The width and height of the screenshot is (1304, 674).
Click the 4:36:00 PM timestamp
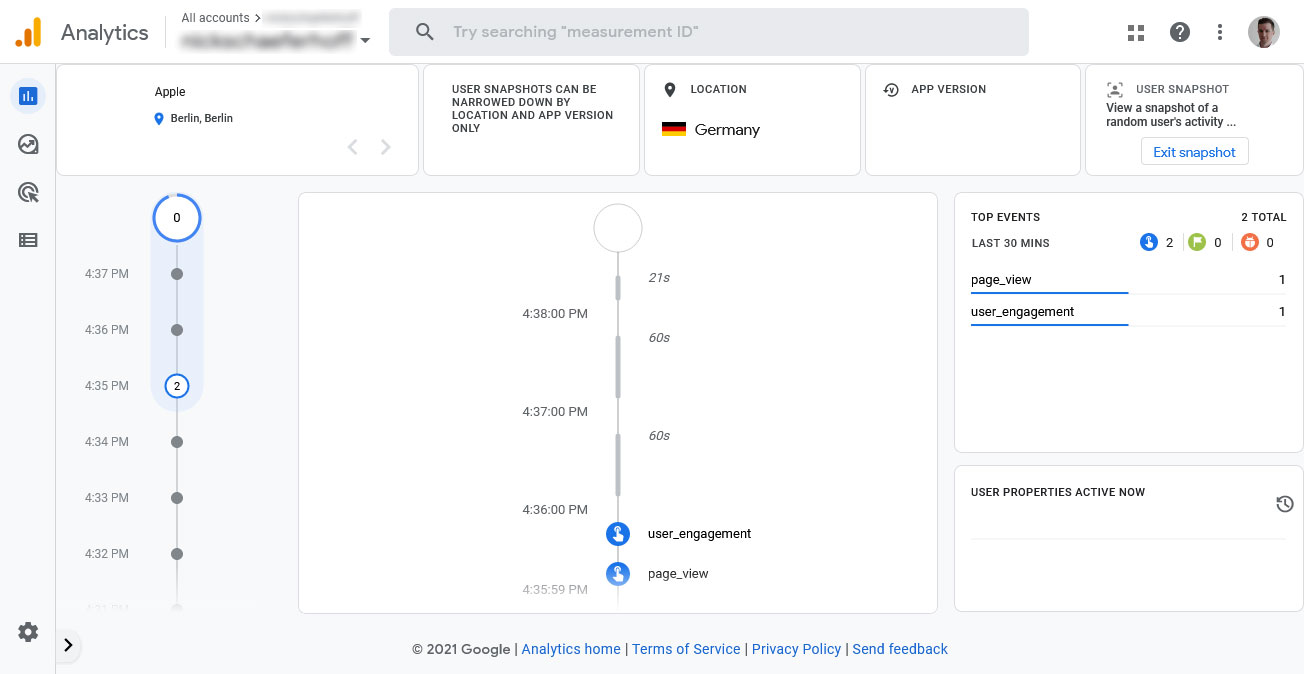pyautogui.click(x=555, y=509)
